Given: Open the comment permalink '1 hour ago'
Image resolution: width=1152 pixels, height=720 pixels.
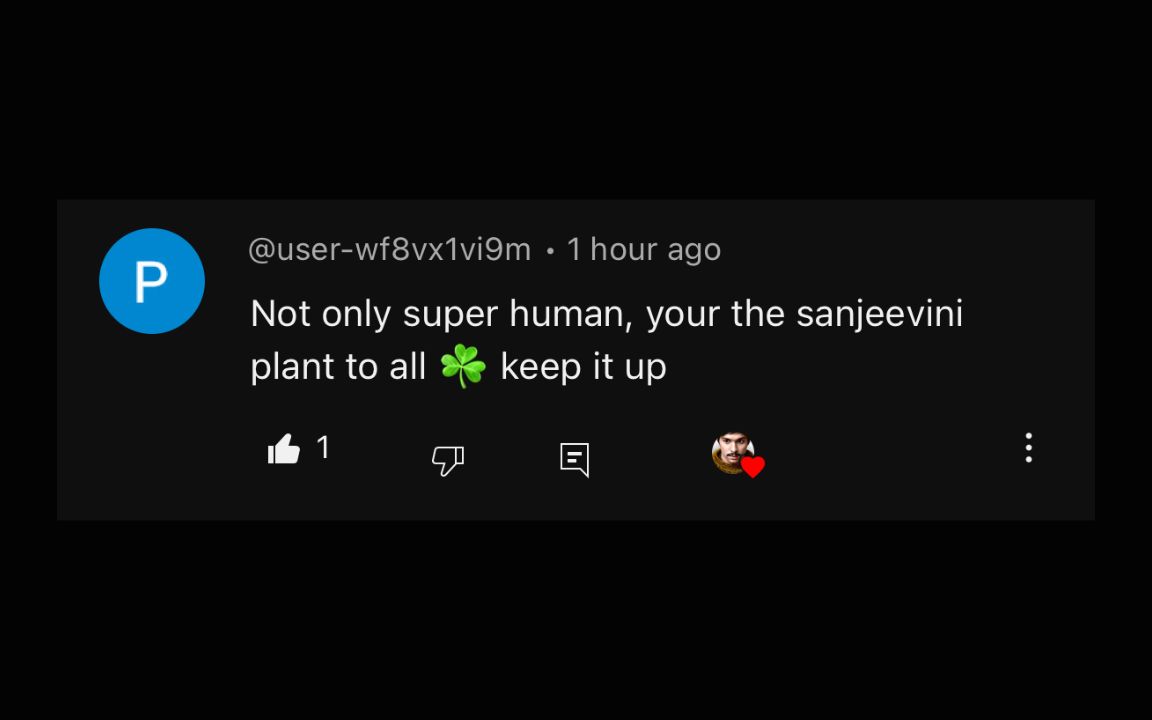Looking at the screenshot, I should click(x=644, y=250).
